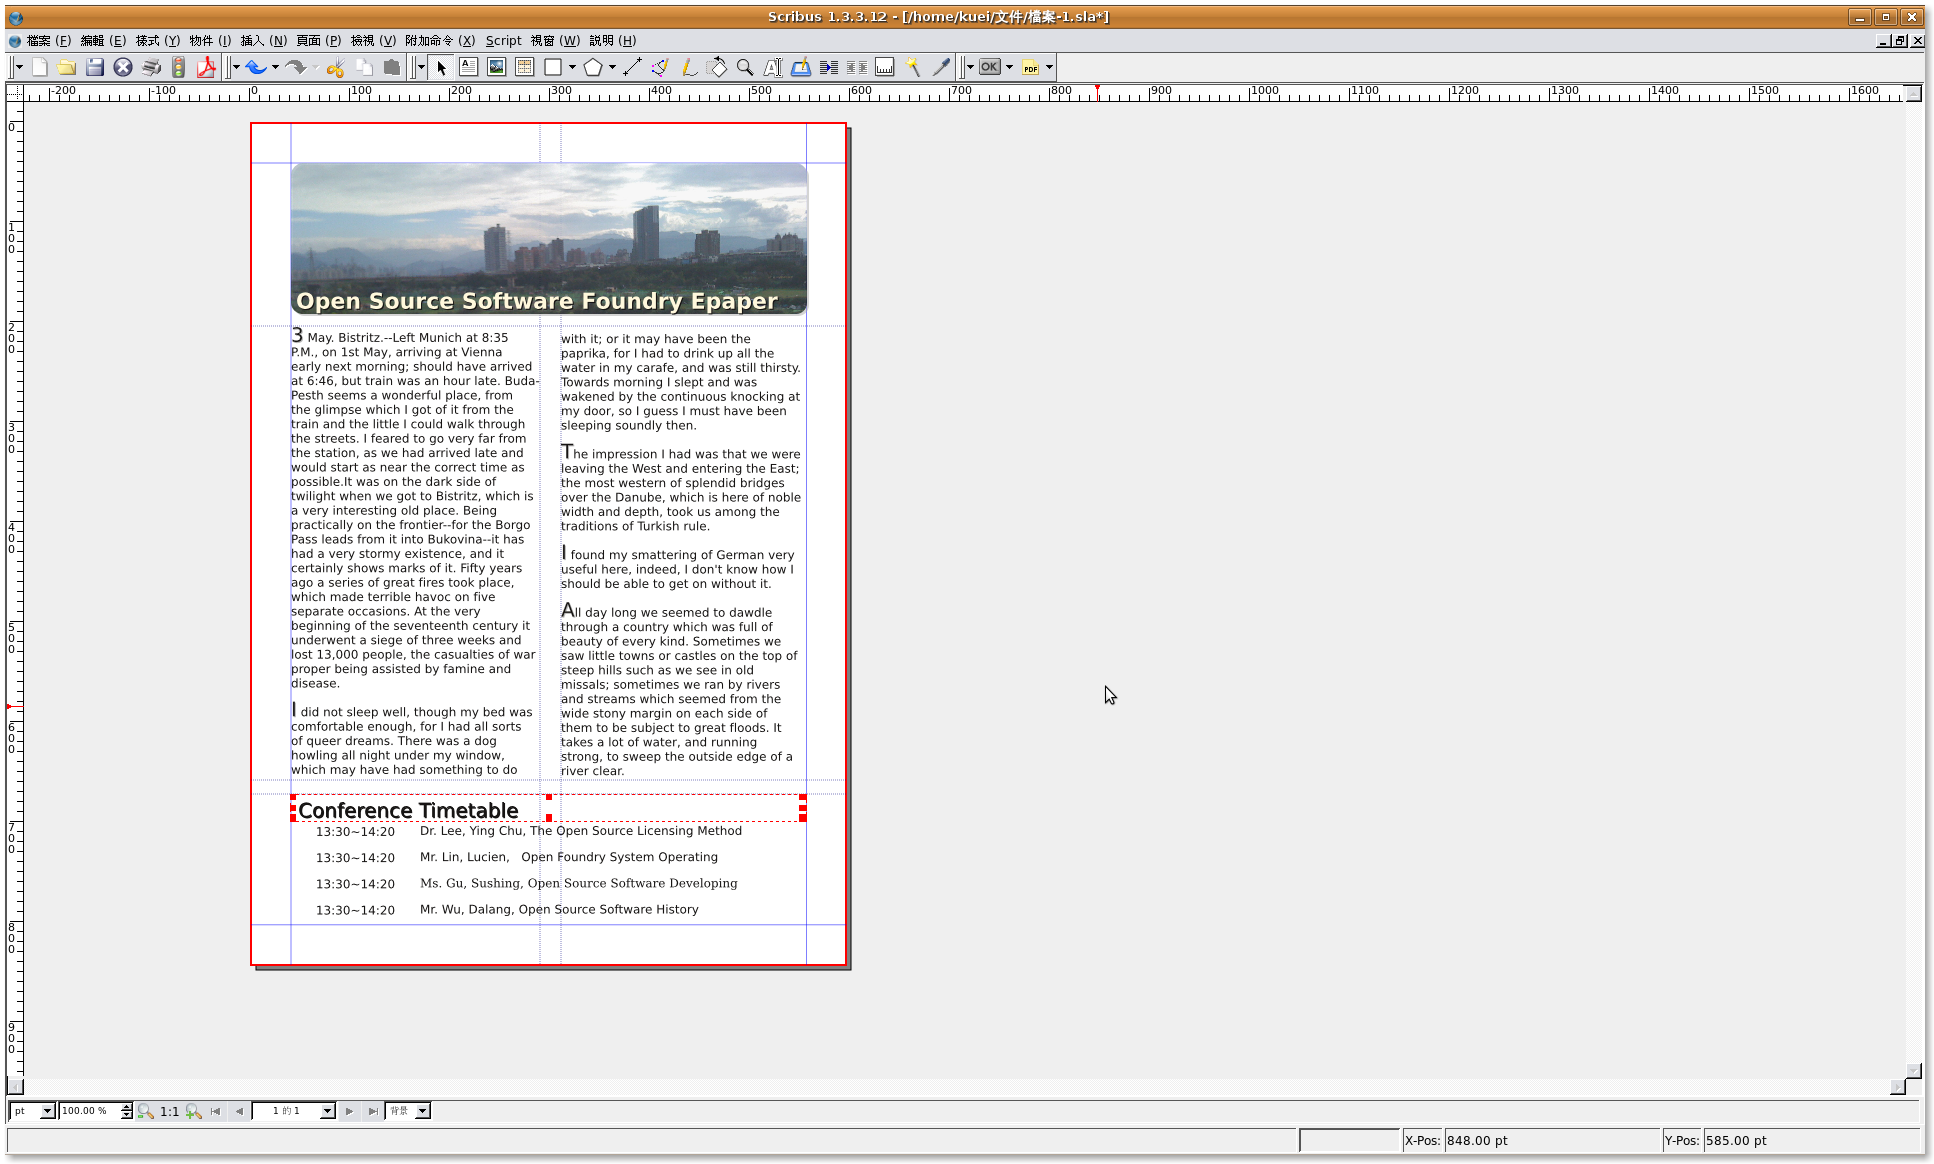
Task: Open the page number selector dropdown
Action: pyautogui.click(x=326, y=1111)
